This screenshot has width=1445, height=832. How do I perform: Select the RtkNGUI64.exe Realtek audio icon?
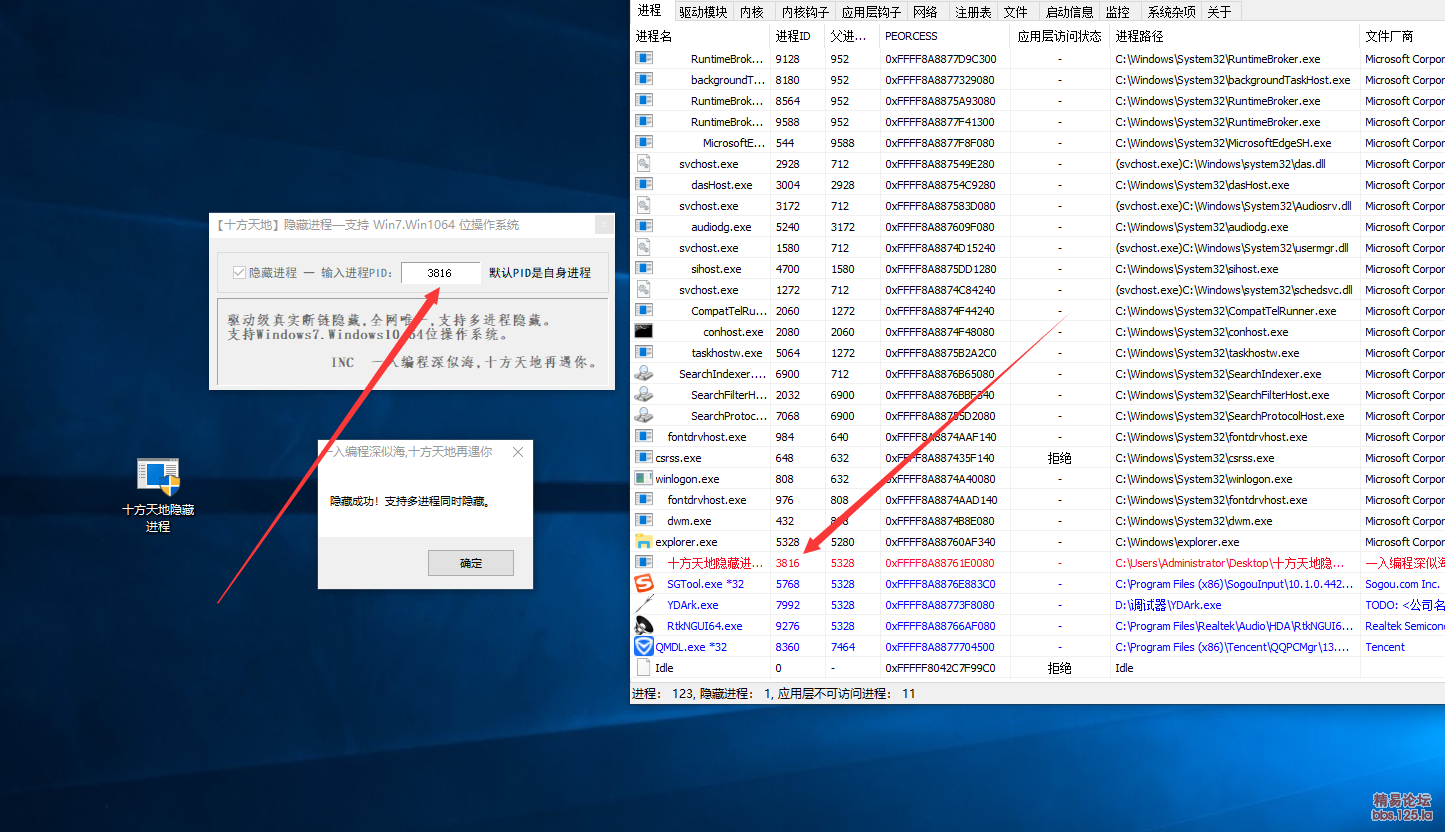[644, 626]
